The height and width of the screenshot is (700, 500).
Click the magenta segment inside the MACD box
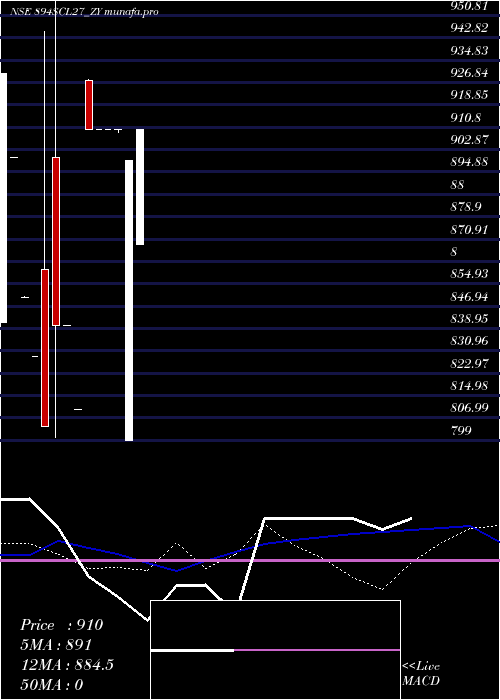point(317,650)
